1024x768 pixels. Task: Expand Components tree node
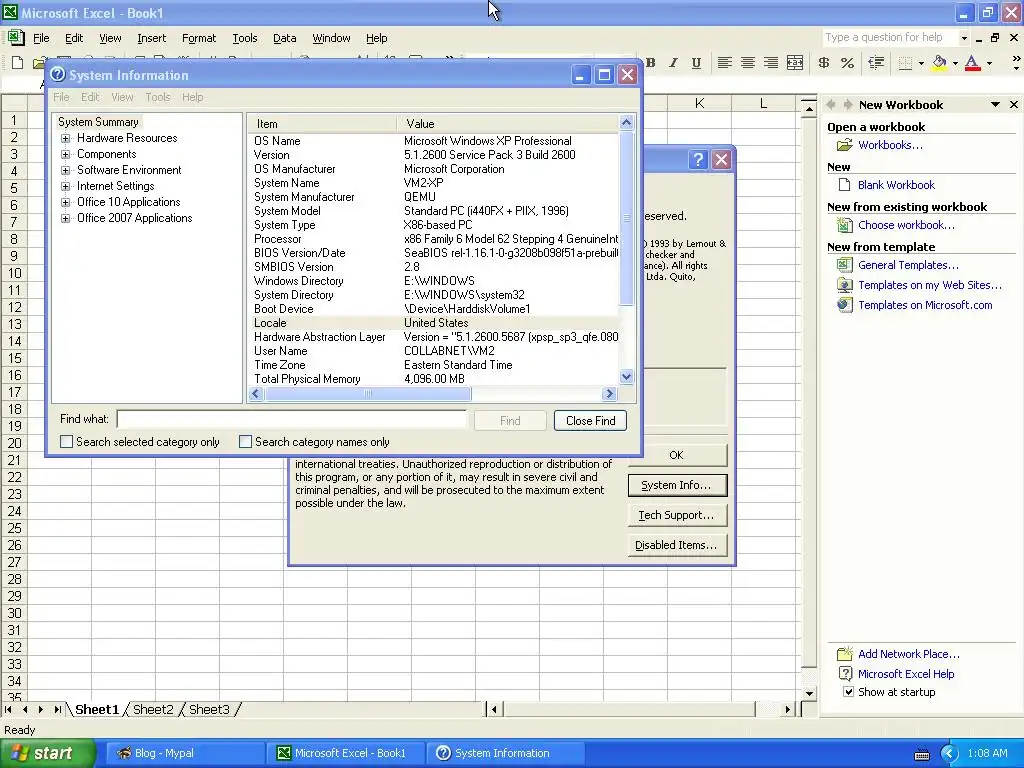(x=65, y=154)
